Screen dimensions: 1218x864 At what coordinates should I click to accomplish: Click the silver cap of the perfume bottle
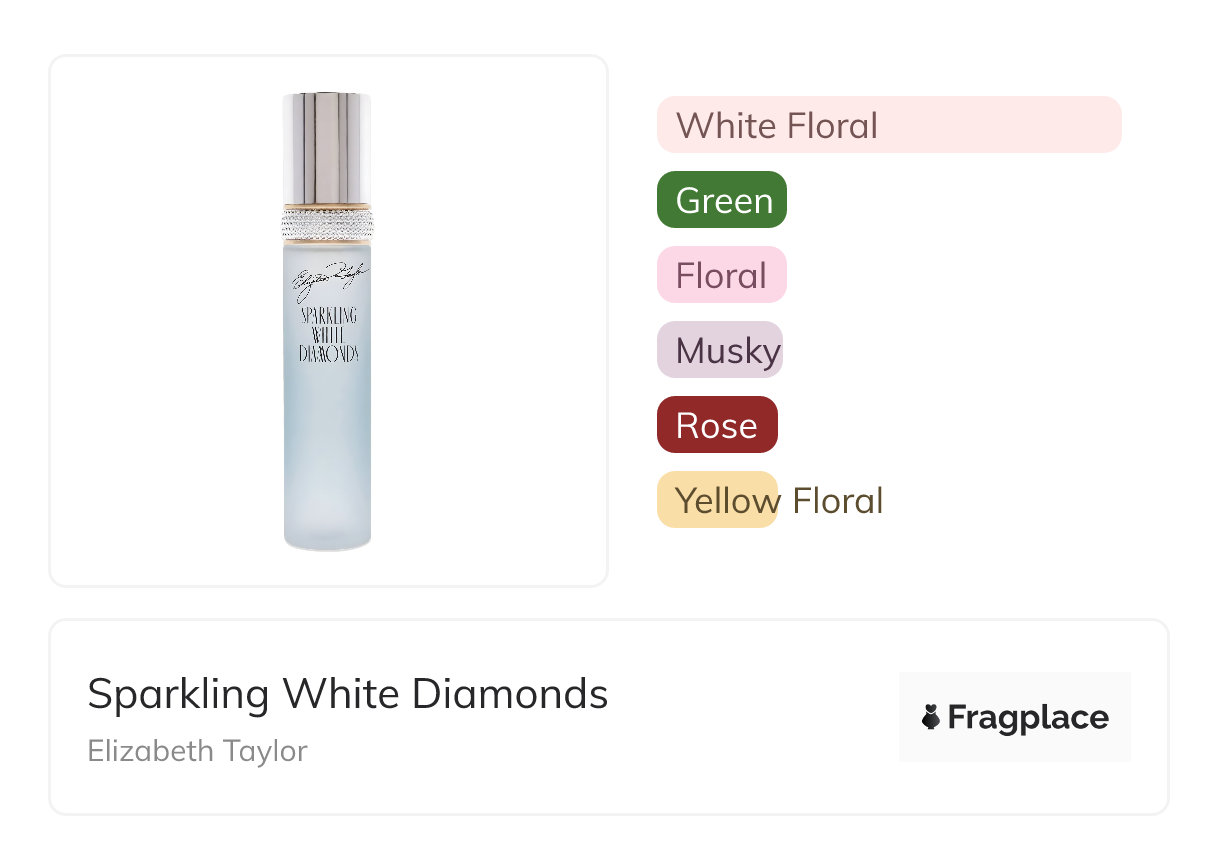327,148
